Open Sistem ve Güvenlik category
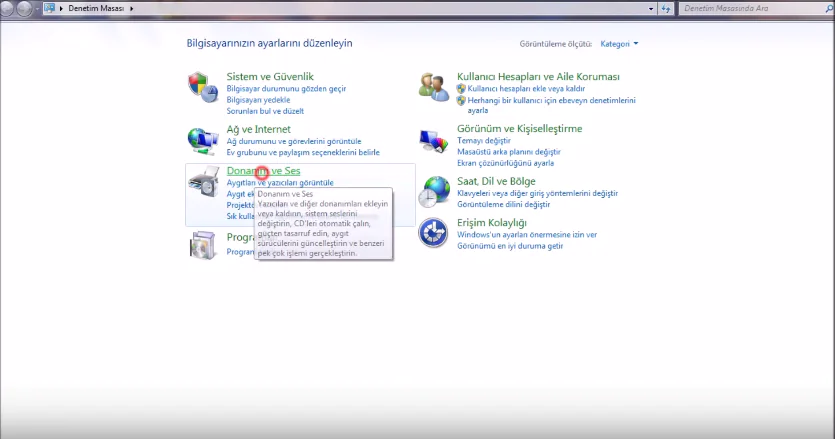The image size is (835, 439). point(270,77)
